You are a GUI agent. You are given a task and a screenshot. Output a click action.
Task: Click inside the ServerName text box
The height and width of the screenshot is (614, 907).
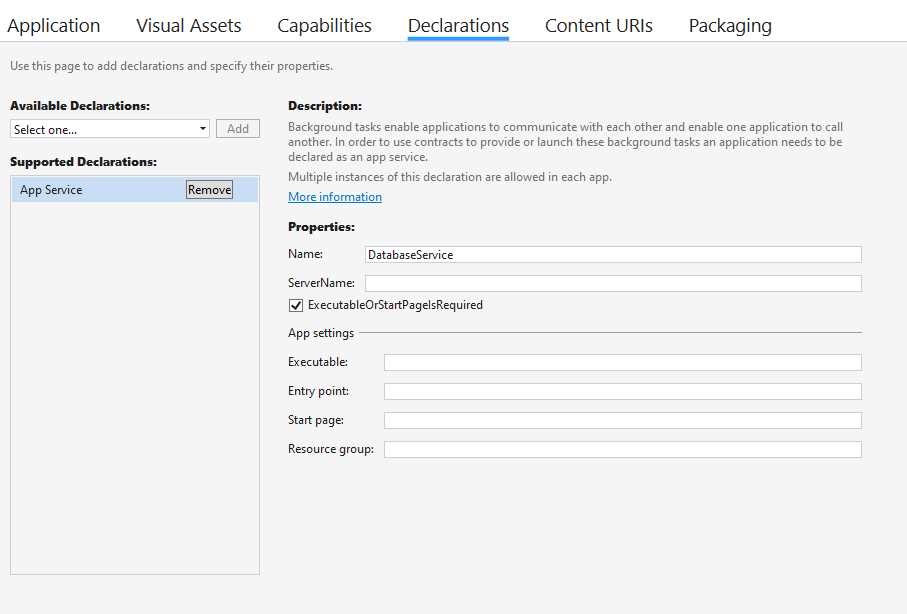point(614,283)
